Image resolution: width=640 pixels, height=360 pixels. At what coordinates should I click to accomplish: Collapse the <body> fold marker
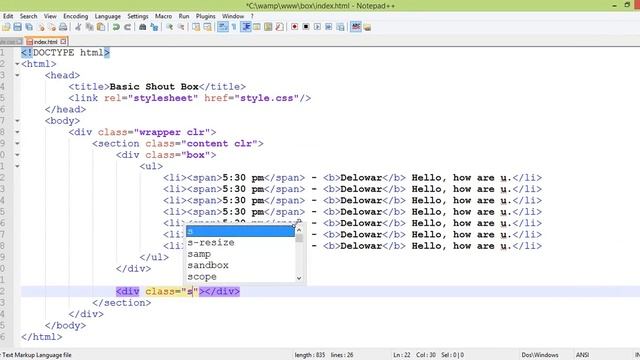(x=17, y=121)
